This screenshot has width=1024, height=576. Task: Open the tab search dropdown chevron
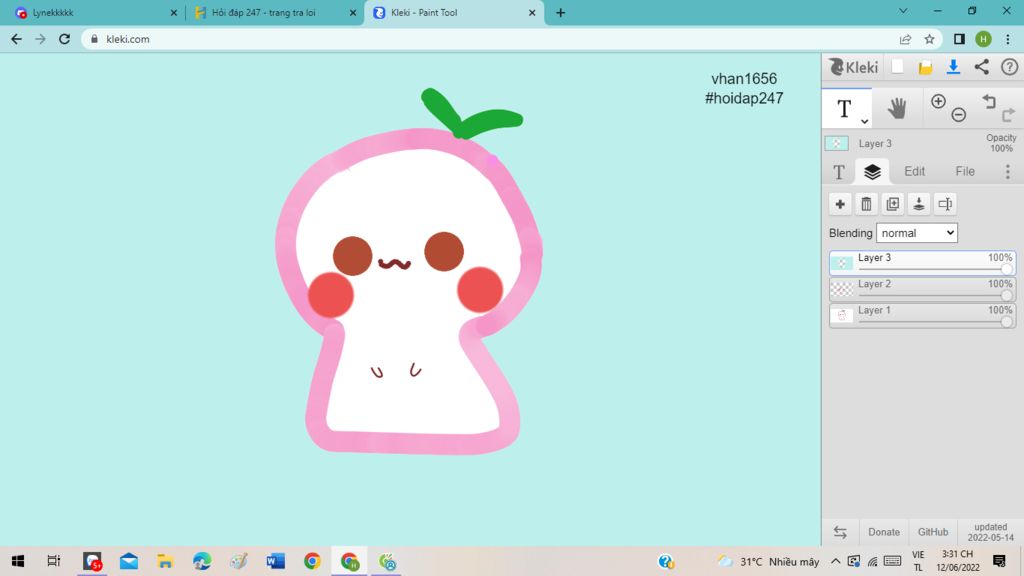click(903, 11)
